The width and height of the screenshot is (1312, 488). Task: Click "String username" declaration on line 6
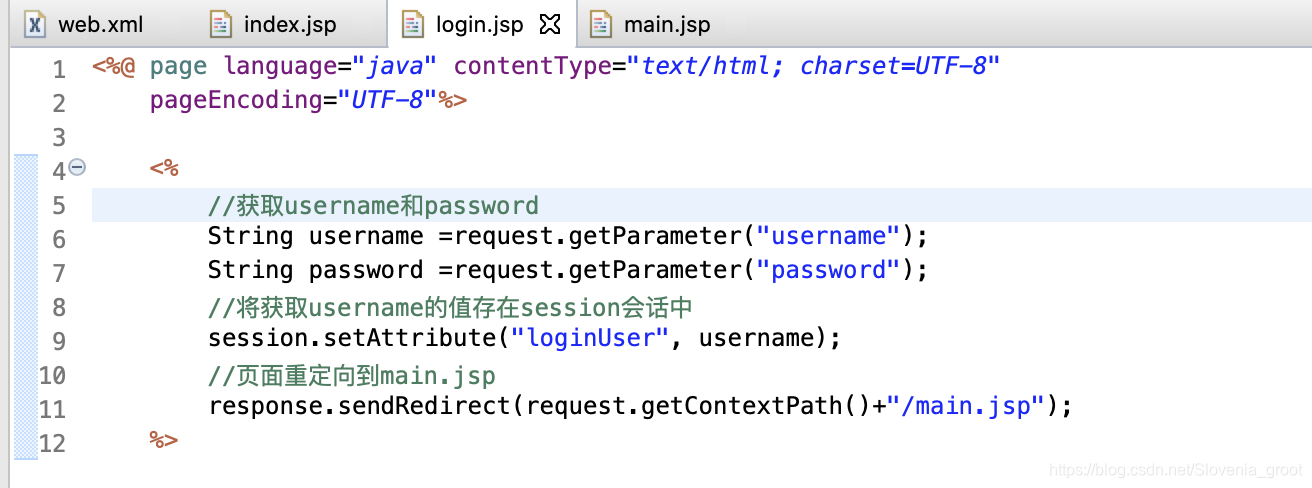316,237
